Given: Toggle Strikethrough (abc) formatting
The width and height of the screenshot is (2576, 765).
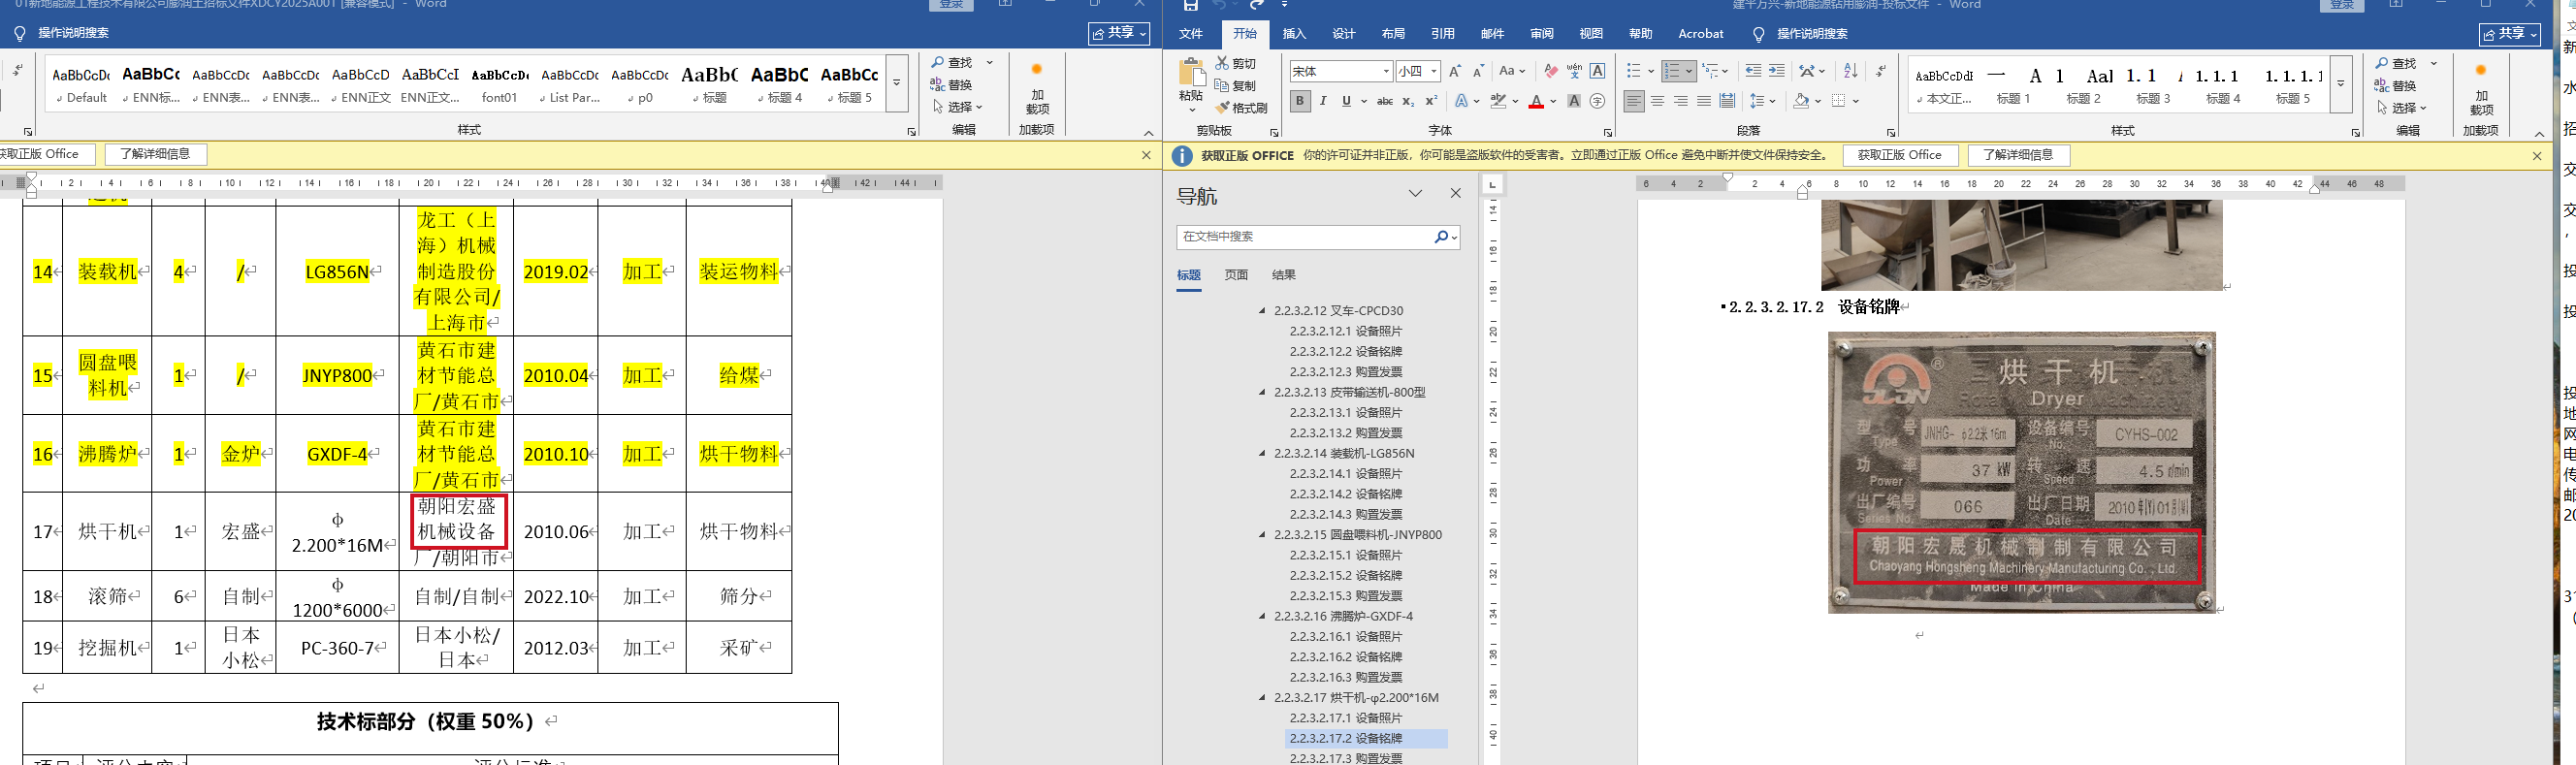Looking at the screenshot, I should (x=1385, y=101).
